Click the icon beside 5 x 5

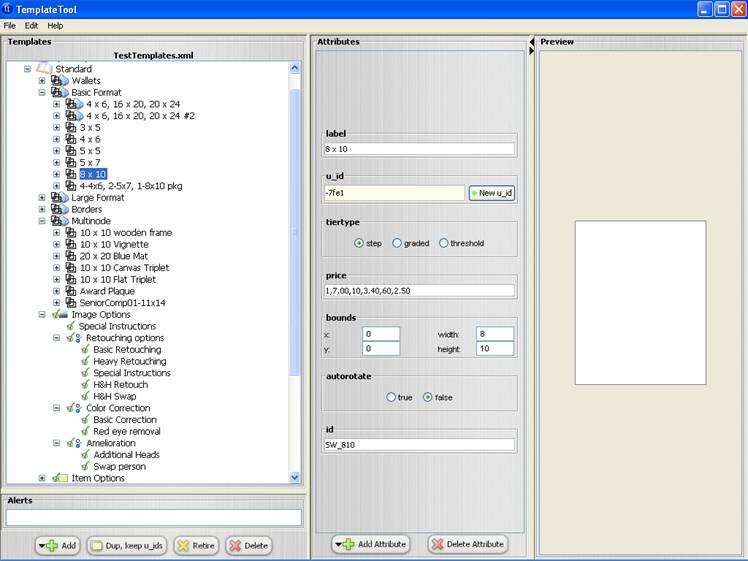point(71,151)
